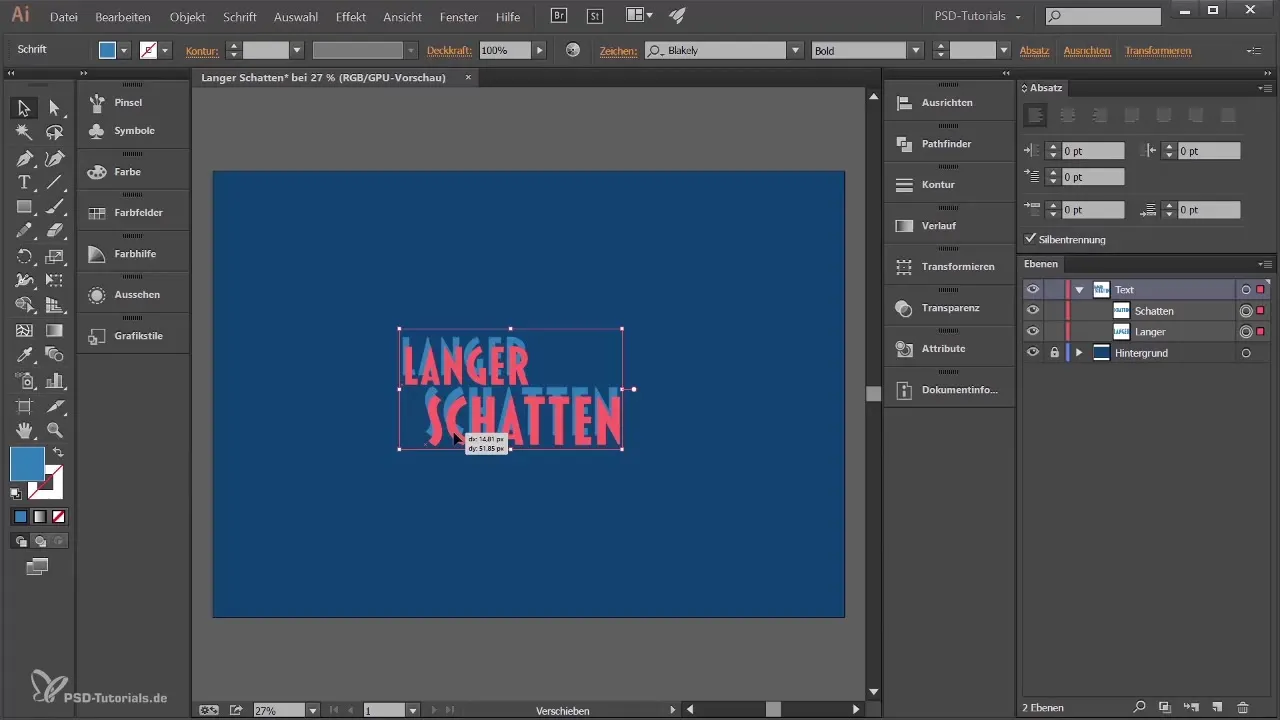
Task: Select the Scale tool
Action: click(x=55, y=257)
